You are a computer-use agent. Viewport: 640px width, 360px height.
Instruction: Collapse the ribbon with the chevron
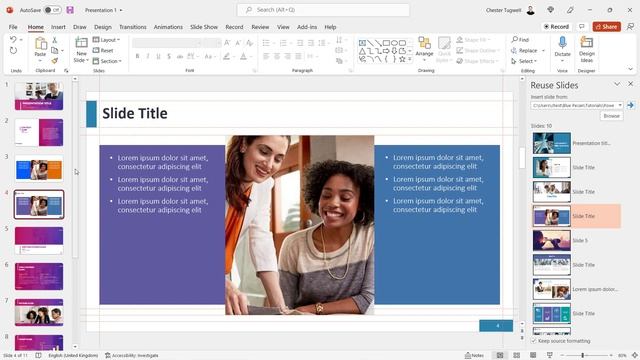point(630,69)
